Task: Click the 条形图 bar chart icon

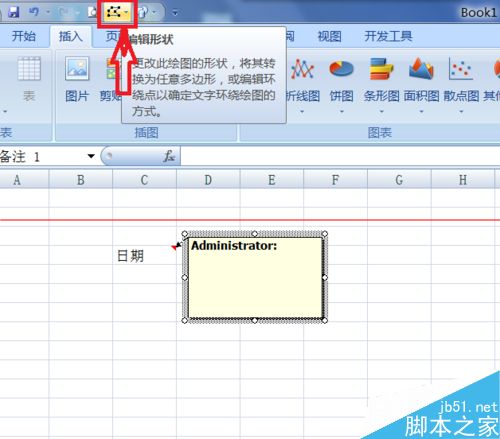Action: click(381, 68)
